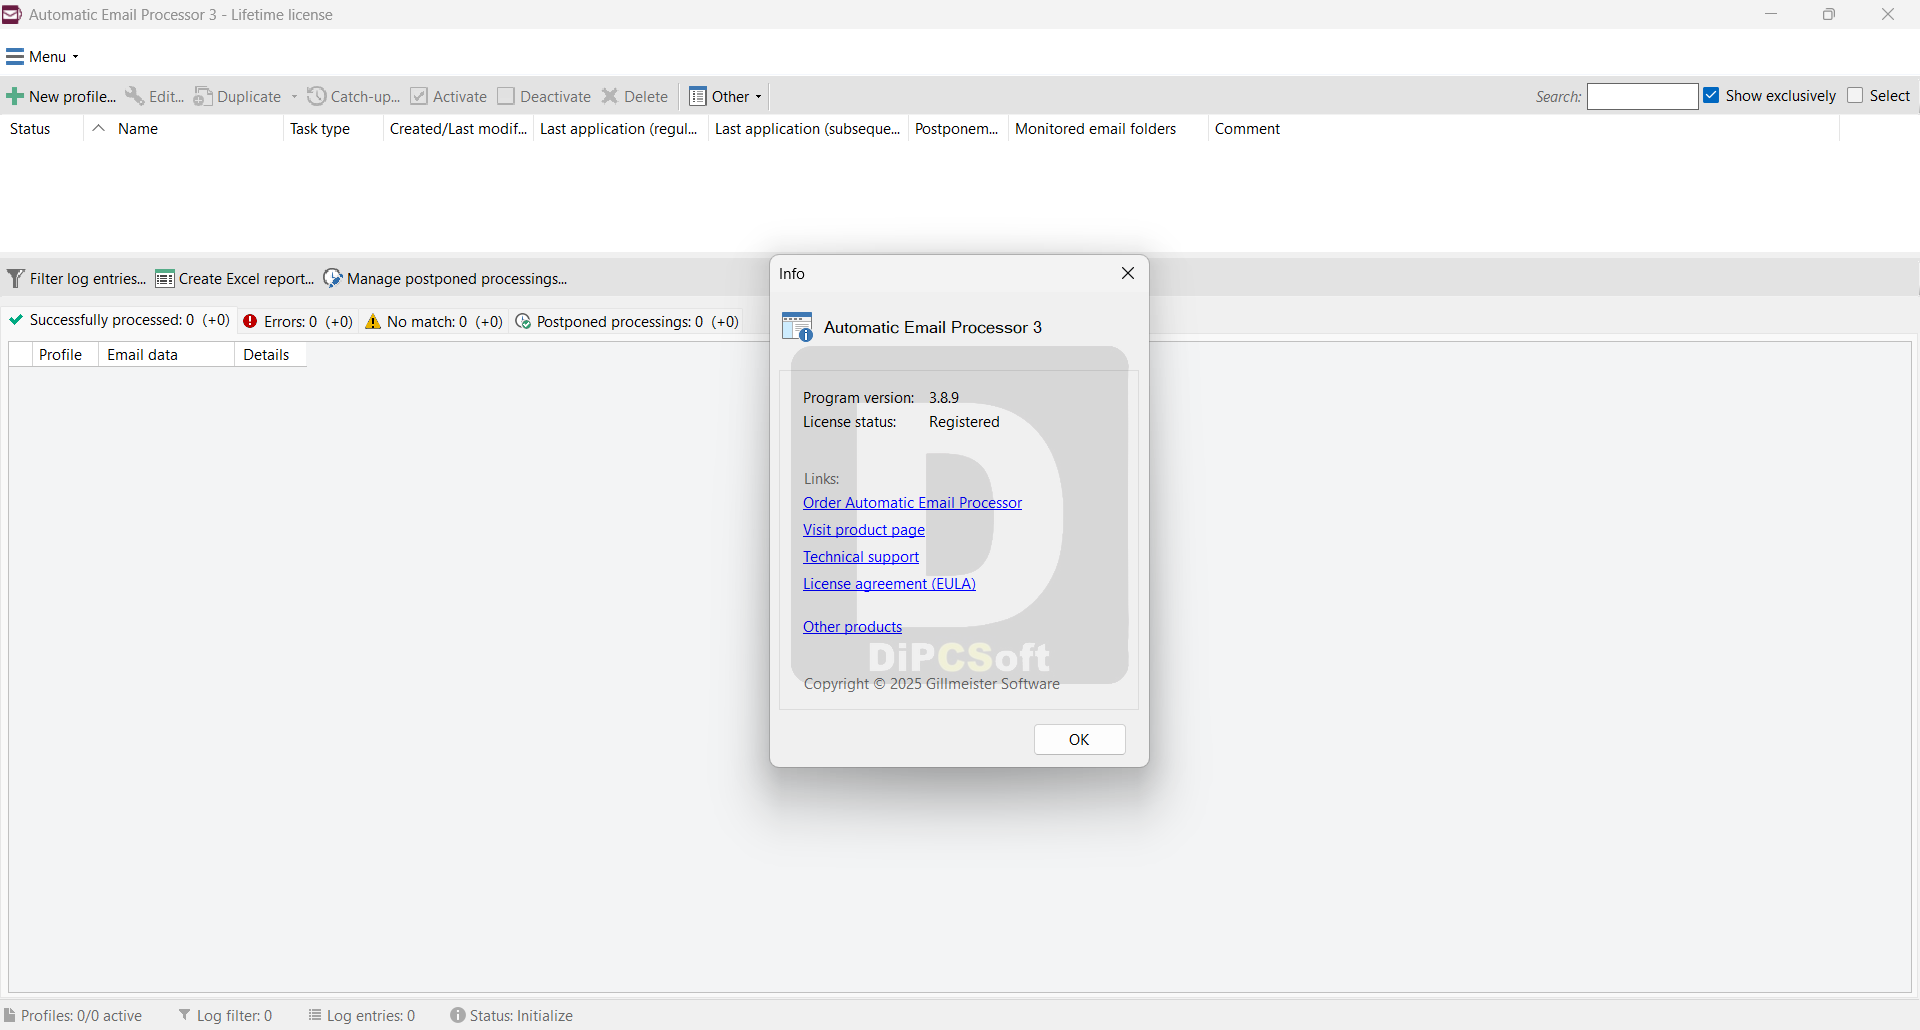The image size is (1920, 1030).
Task: Click the Created/Last modif... column header
Action: click(458, 128)
